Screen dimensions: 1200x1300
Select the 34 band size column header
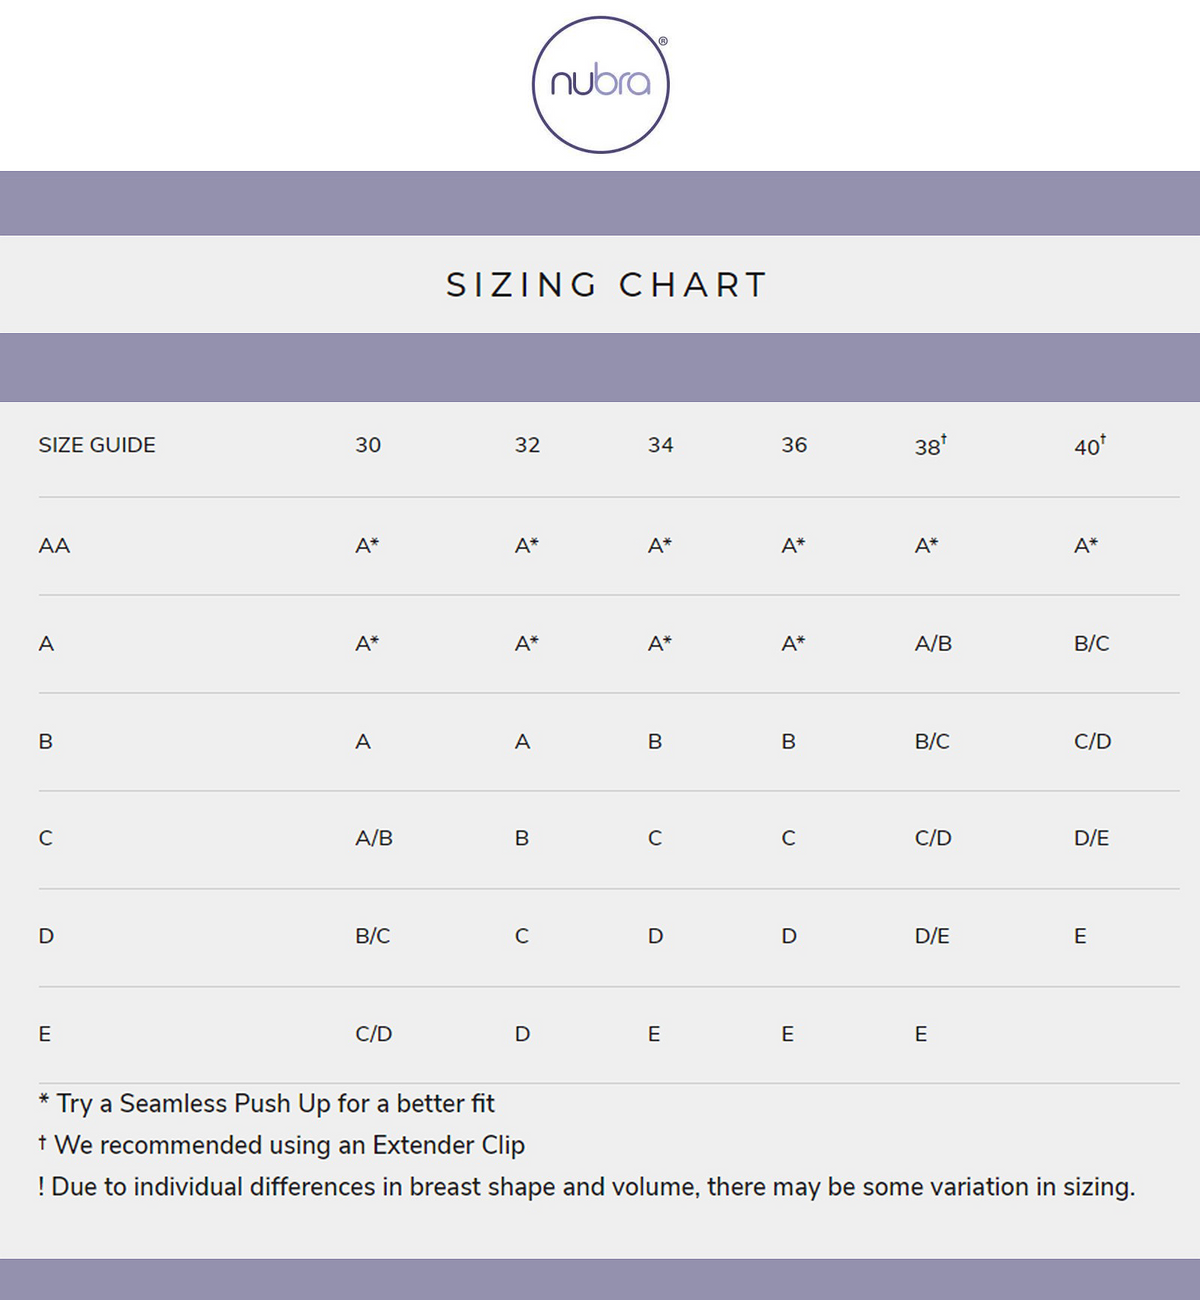pyautogui.click(x=660, y=445)
